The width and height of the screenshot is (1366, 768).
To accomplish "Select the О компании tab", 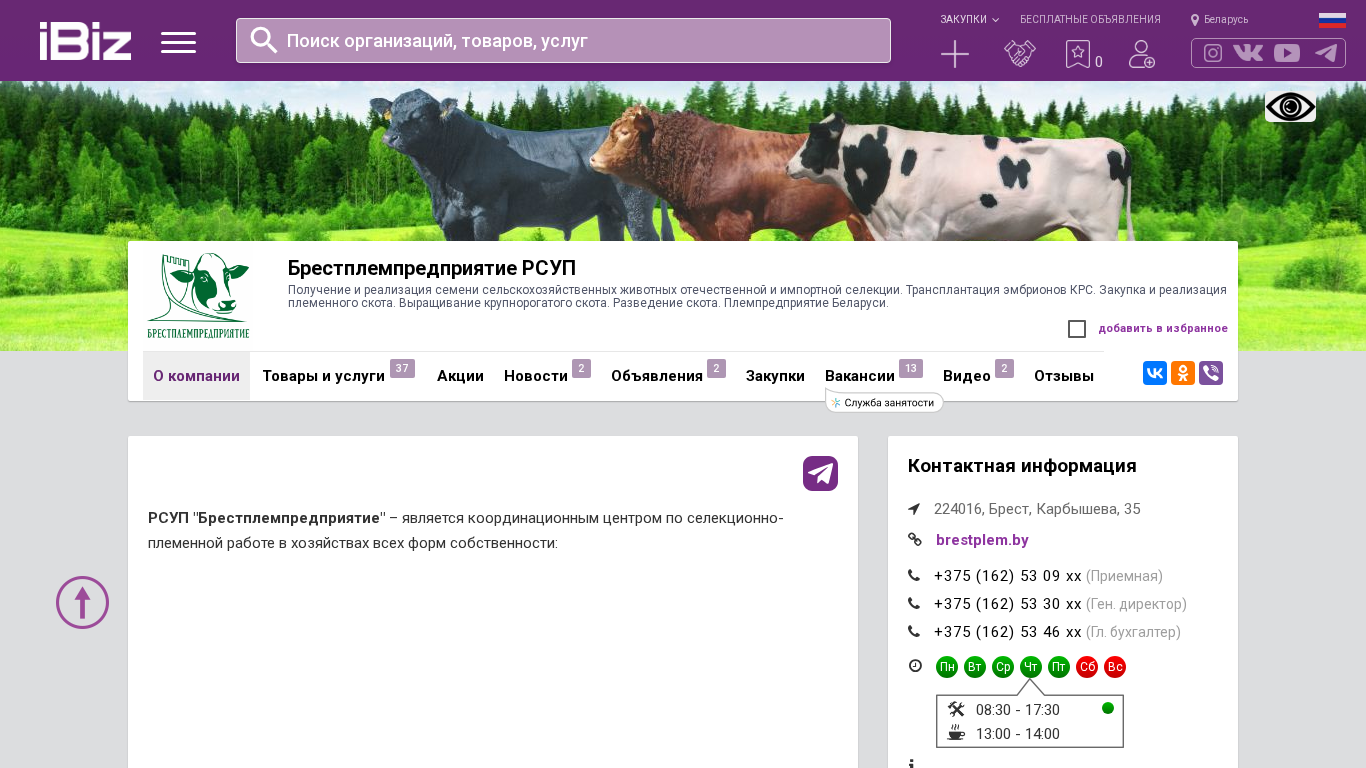I will coord(196,376).
